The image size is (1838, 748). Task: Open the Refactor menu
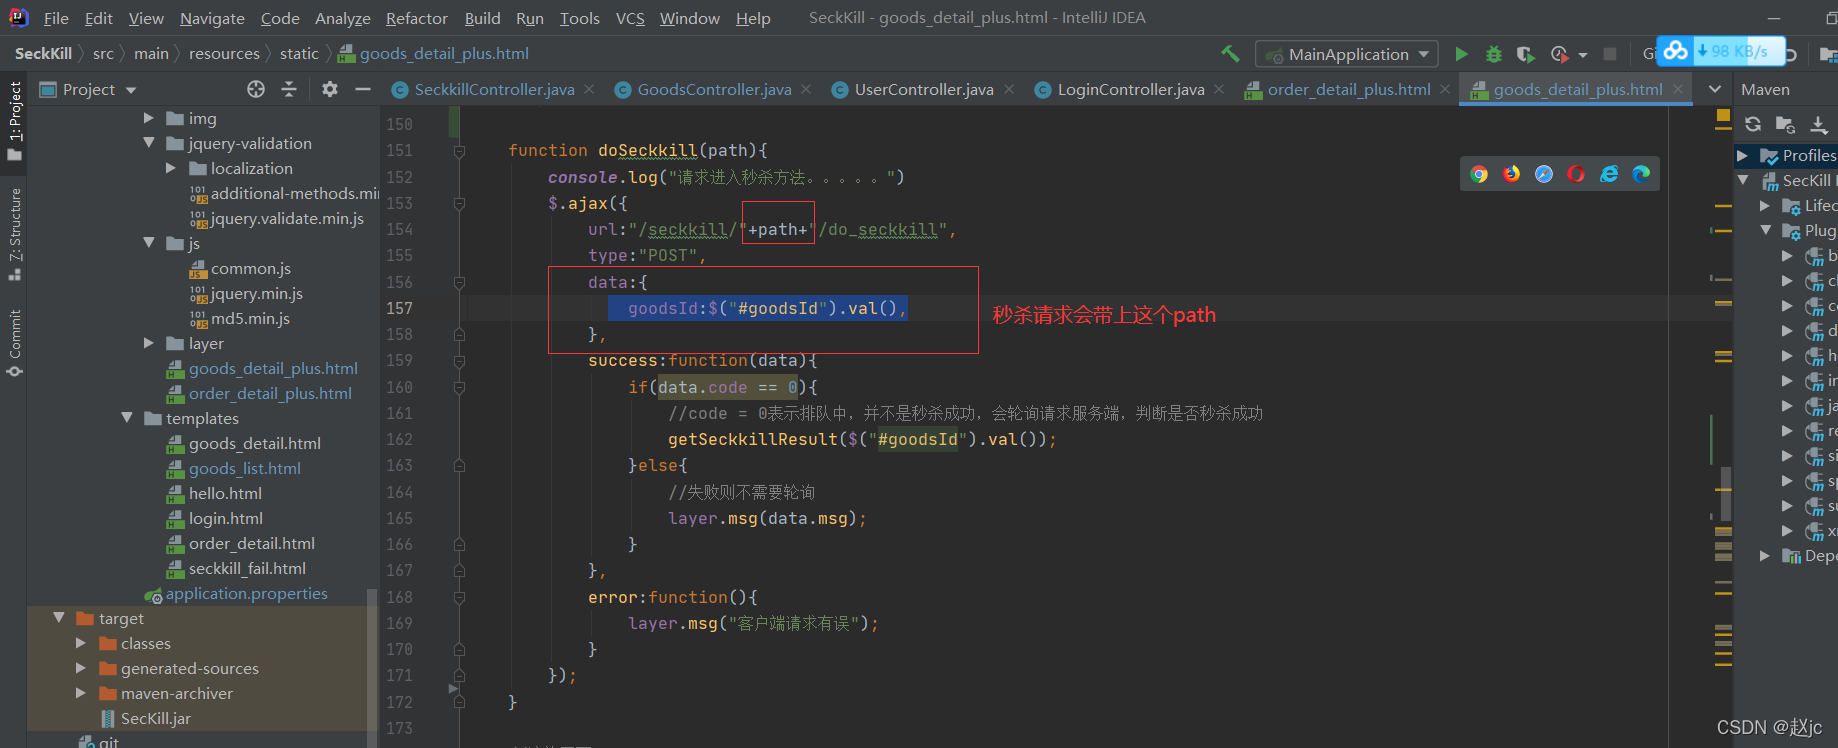tap(417, 18)
